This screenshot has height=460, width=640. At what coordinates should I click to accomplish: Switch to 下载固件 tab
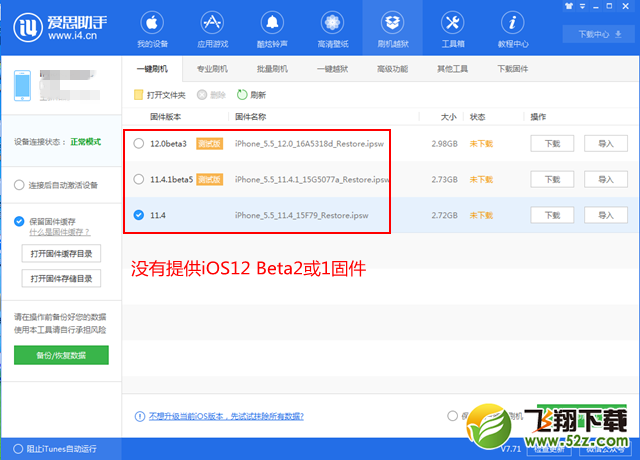[513, 69]
